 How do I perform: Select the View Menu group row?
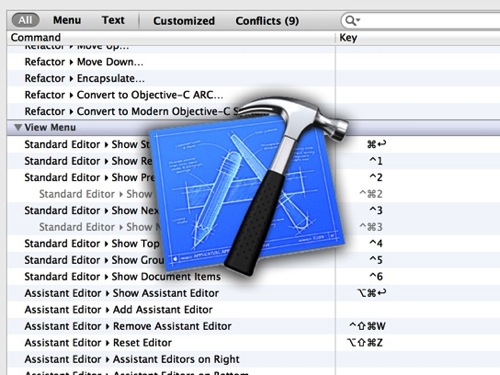[253, 127]
